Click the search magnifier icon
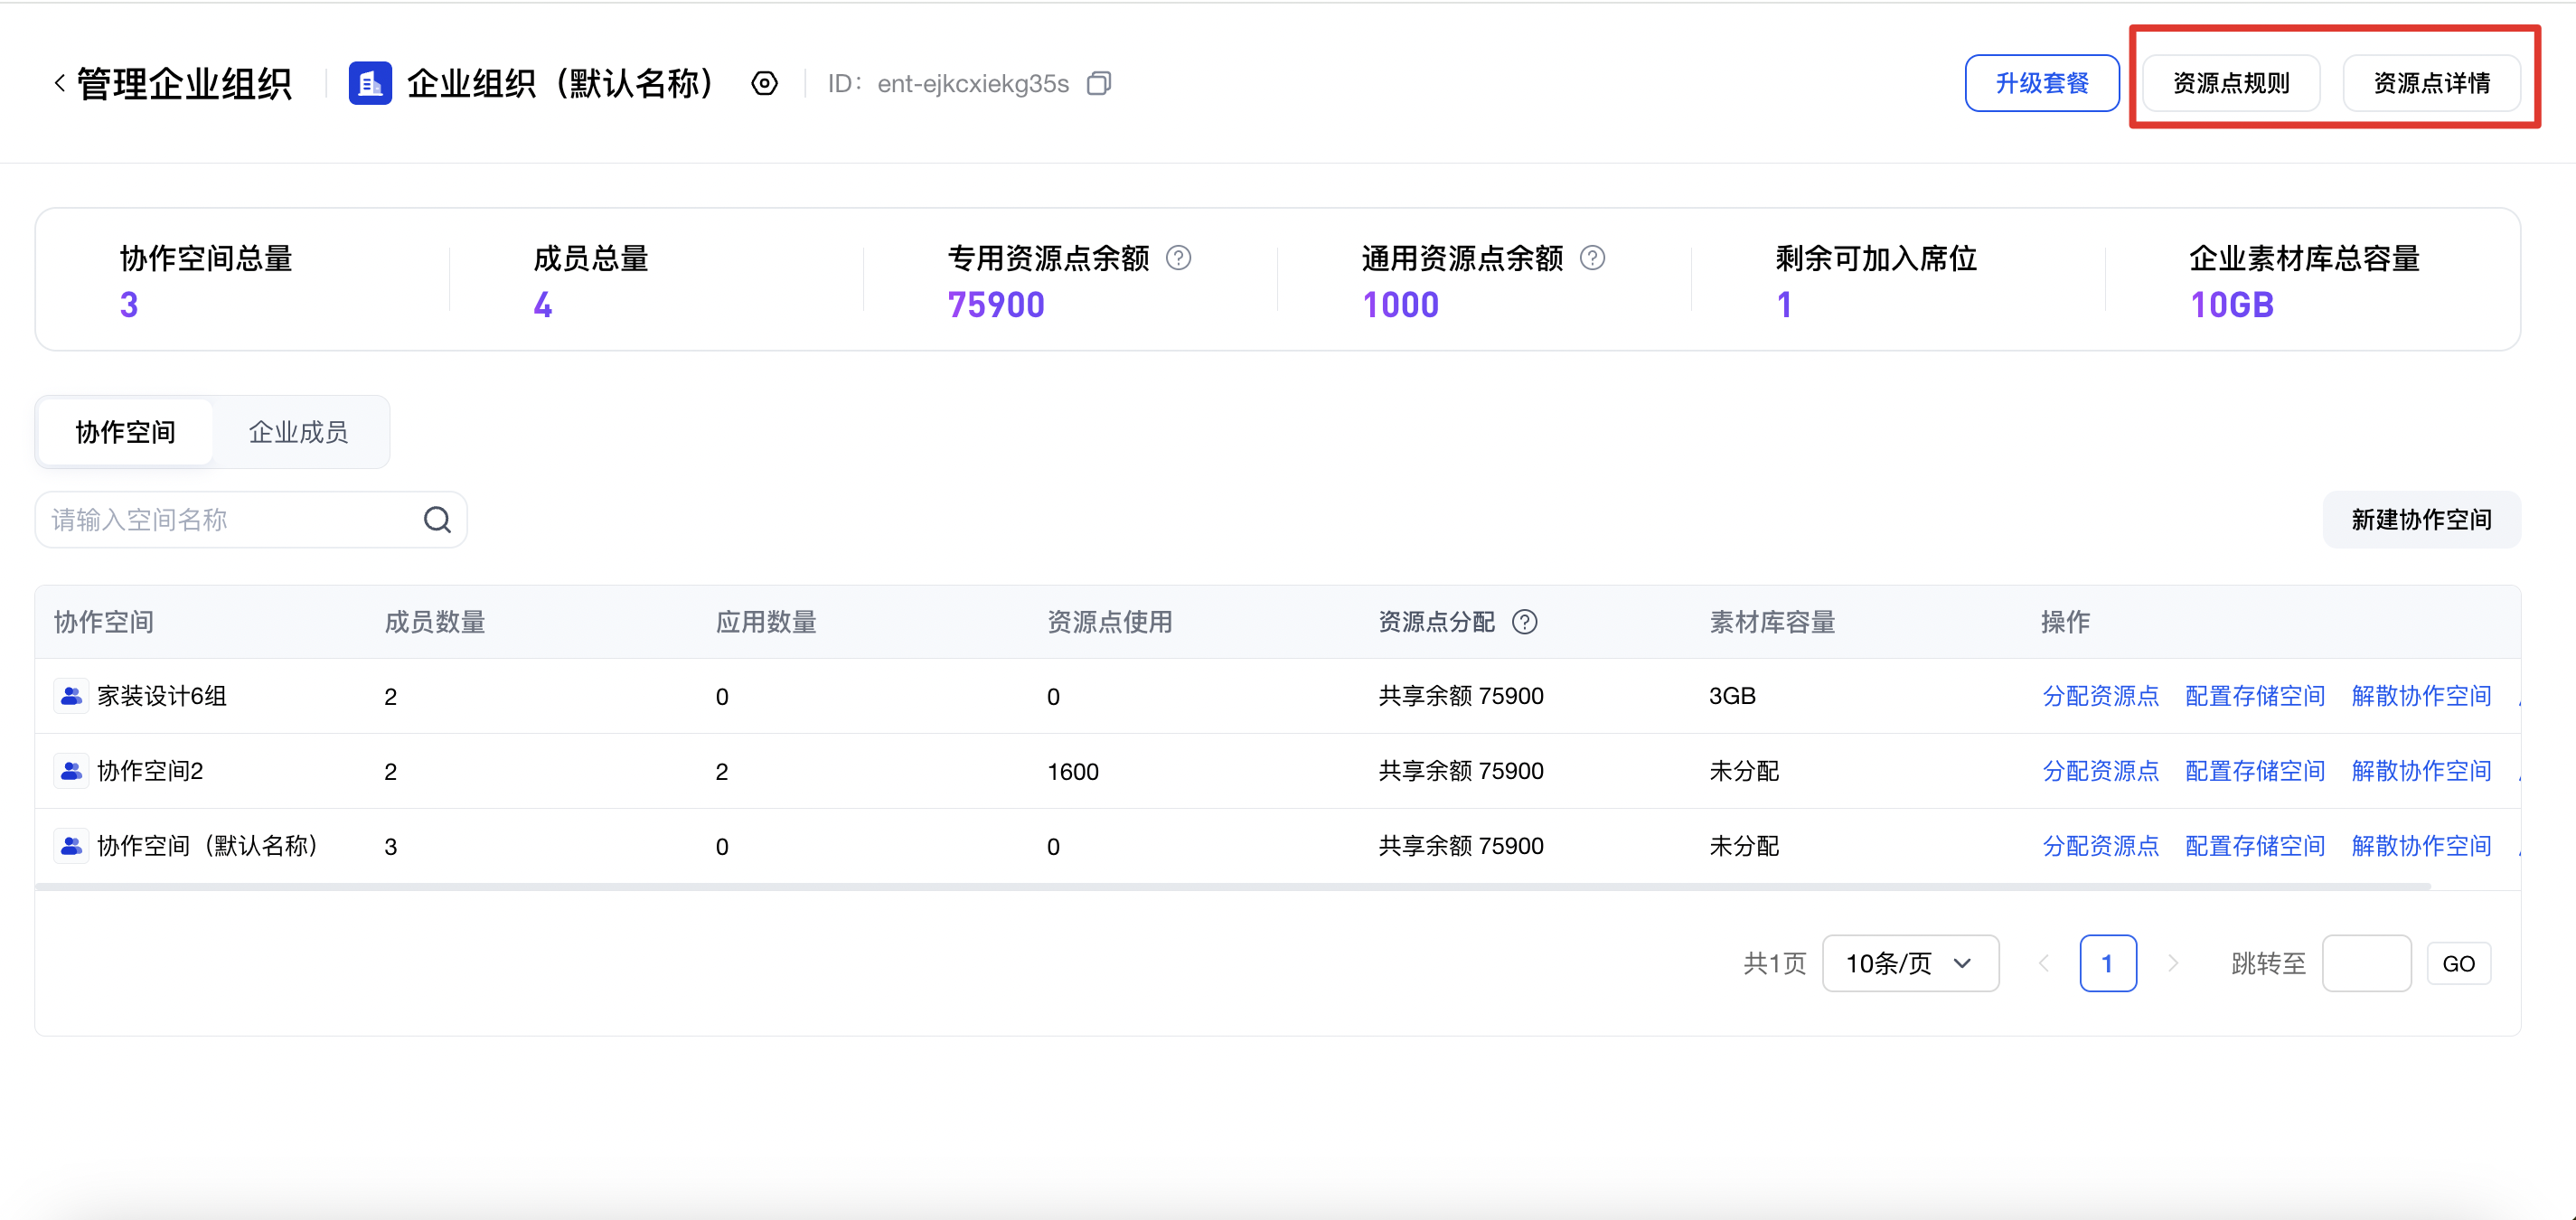The image size is (2576, 1220). pos(437,520)
